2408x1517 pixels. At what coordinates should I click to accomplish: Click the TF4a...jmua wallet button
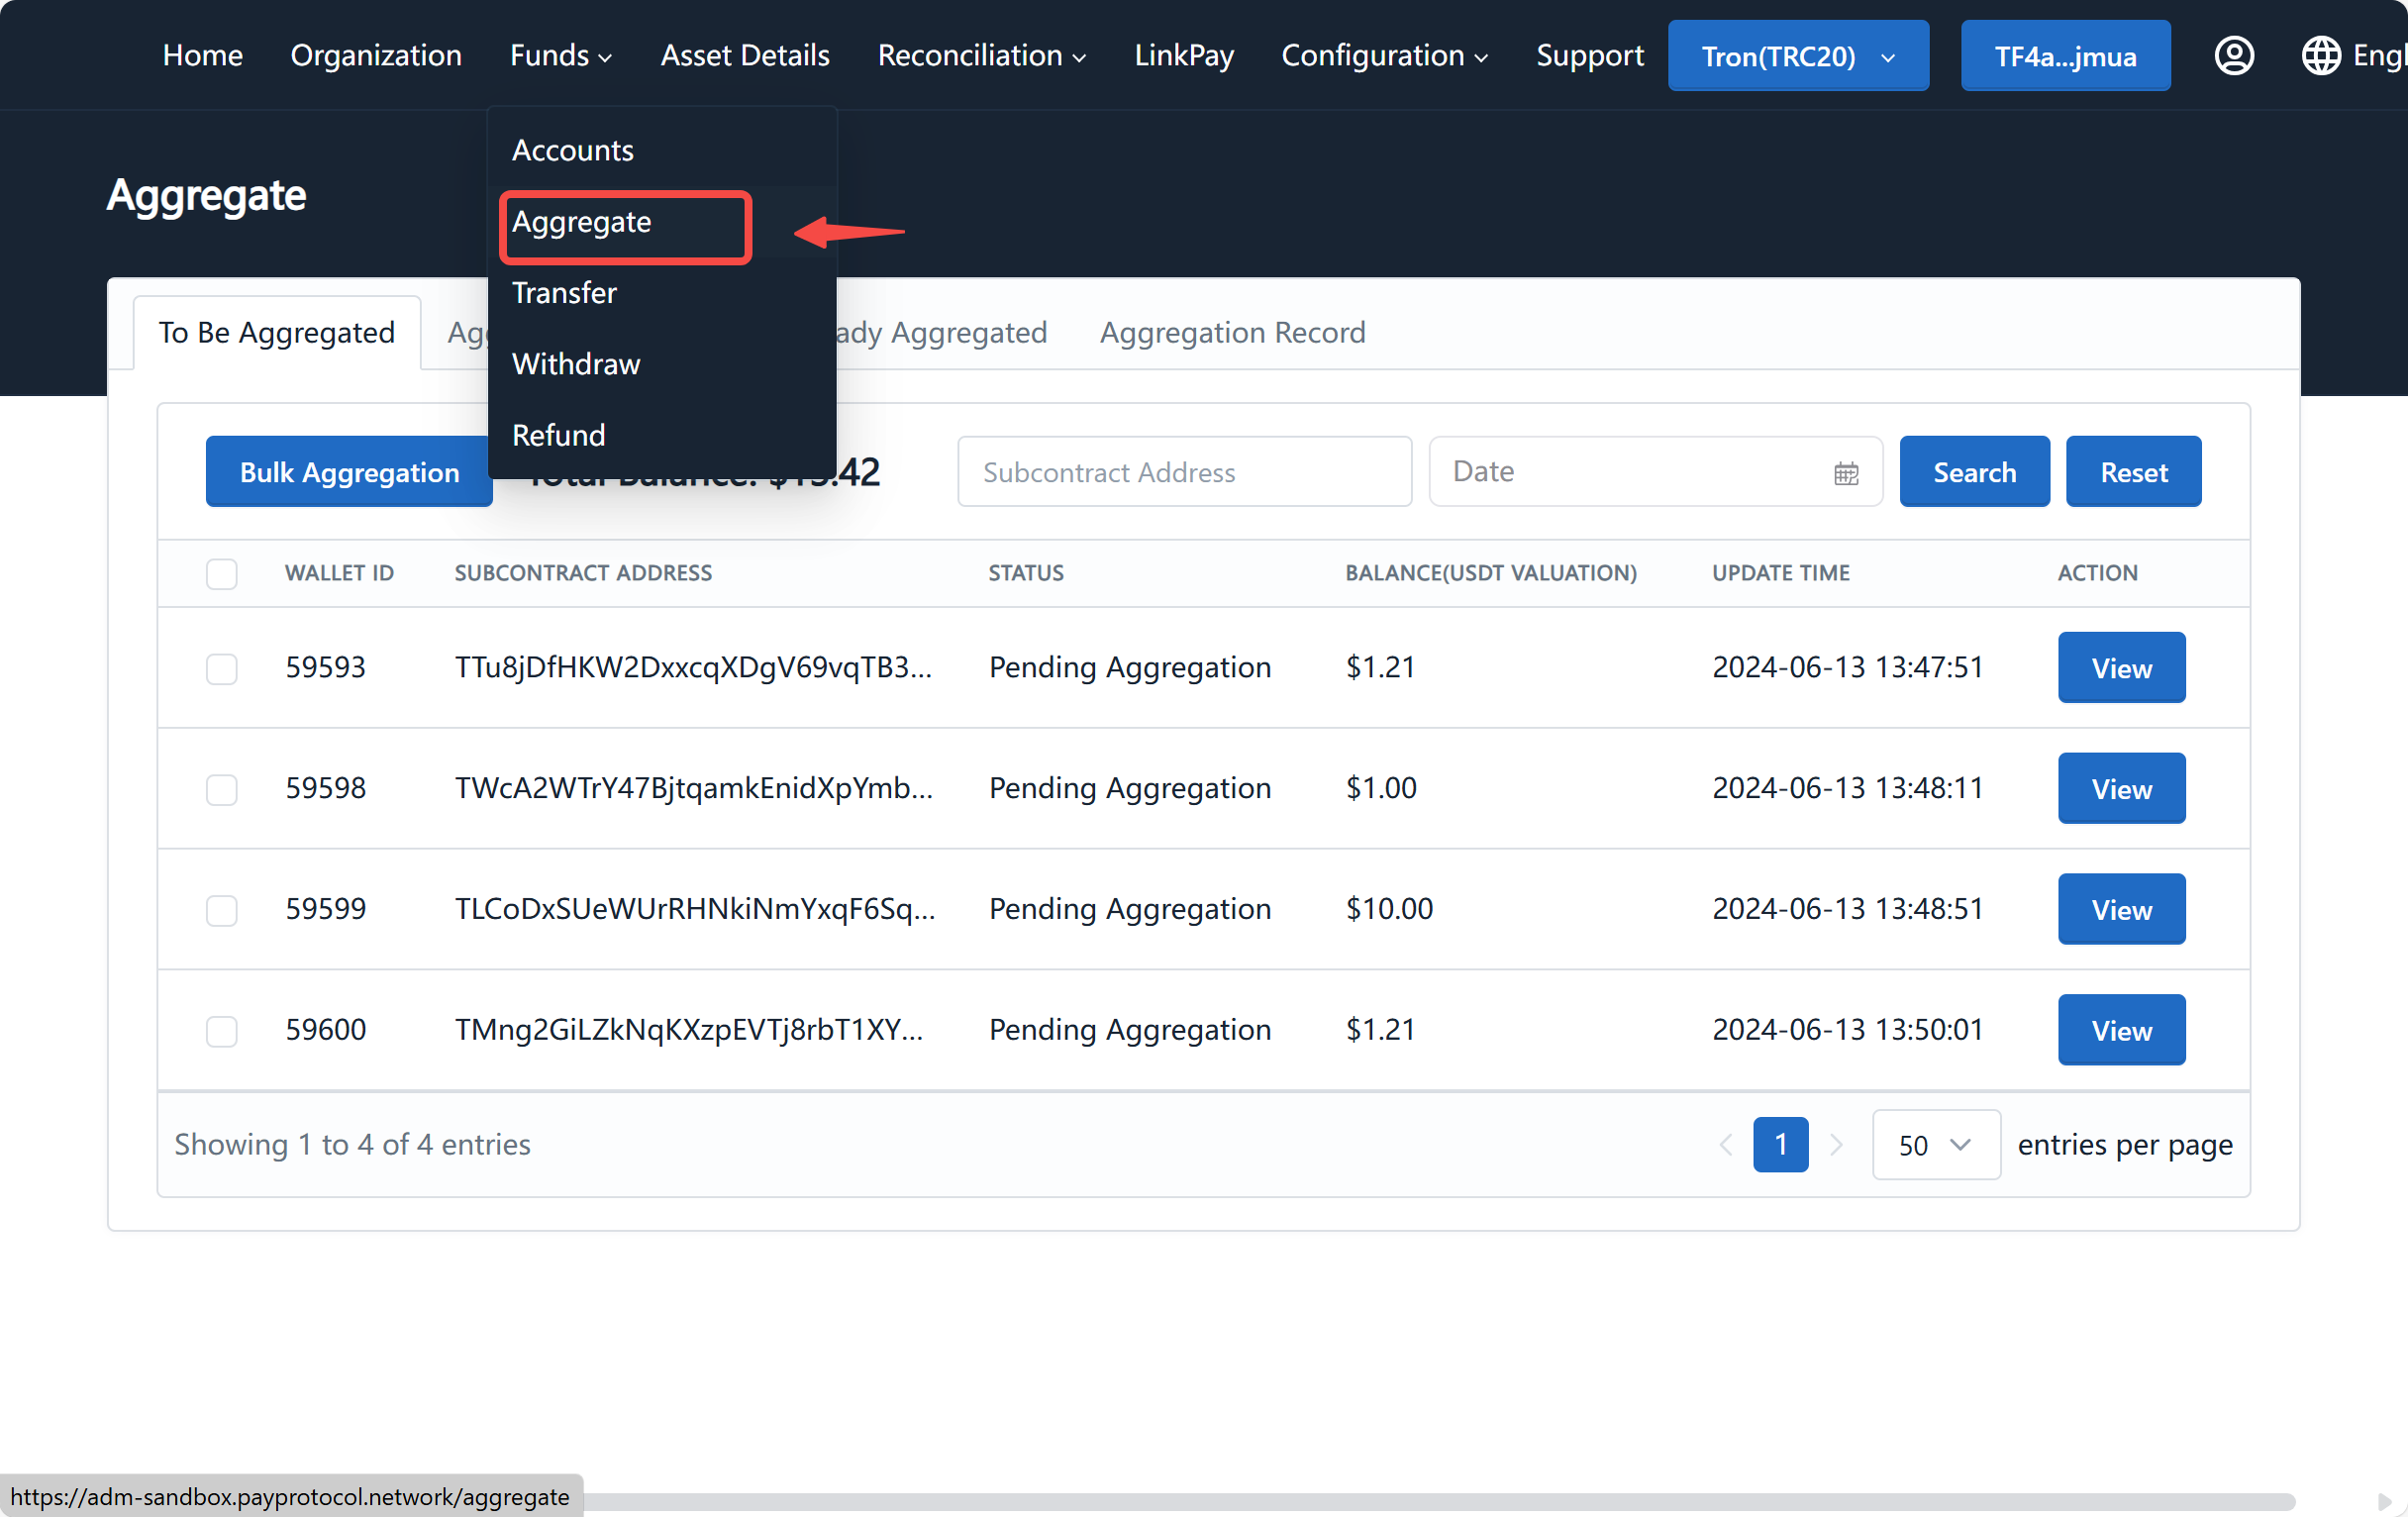click(2065, 56)
